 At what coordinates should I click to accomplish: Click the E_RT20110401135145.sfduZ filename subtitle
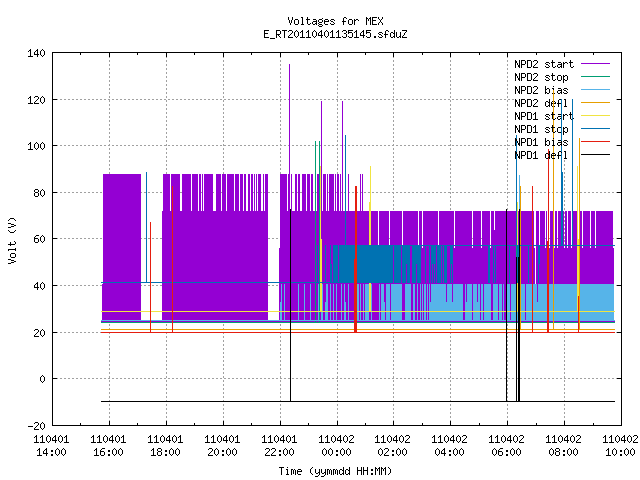335,34
